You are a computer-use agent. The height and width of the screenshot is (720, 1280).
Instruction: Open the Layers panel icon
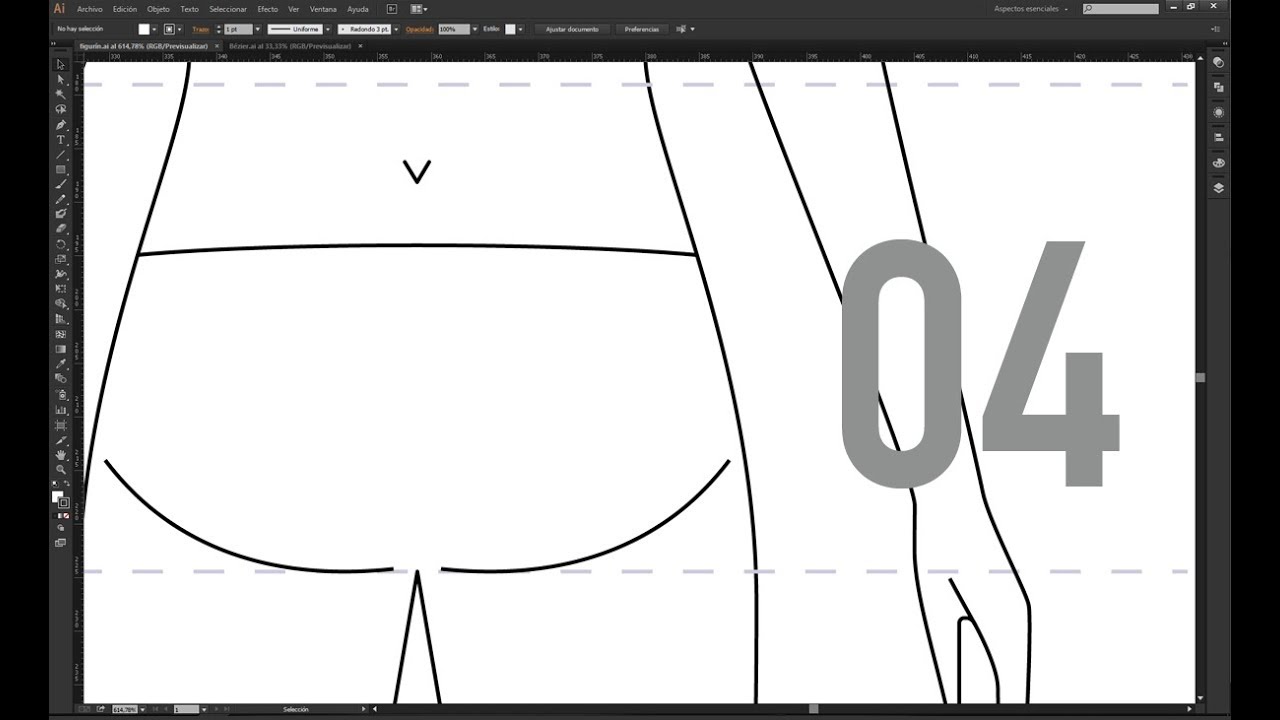(1218, 187)
